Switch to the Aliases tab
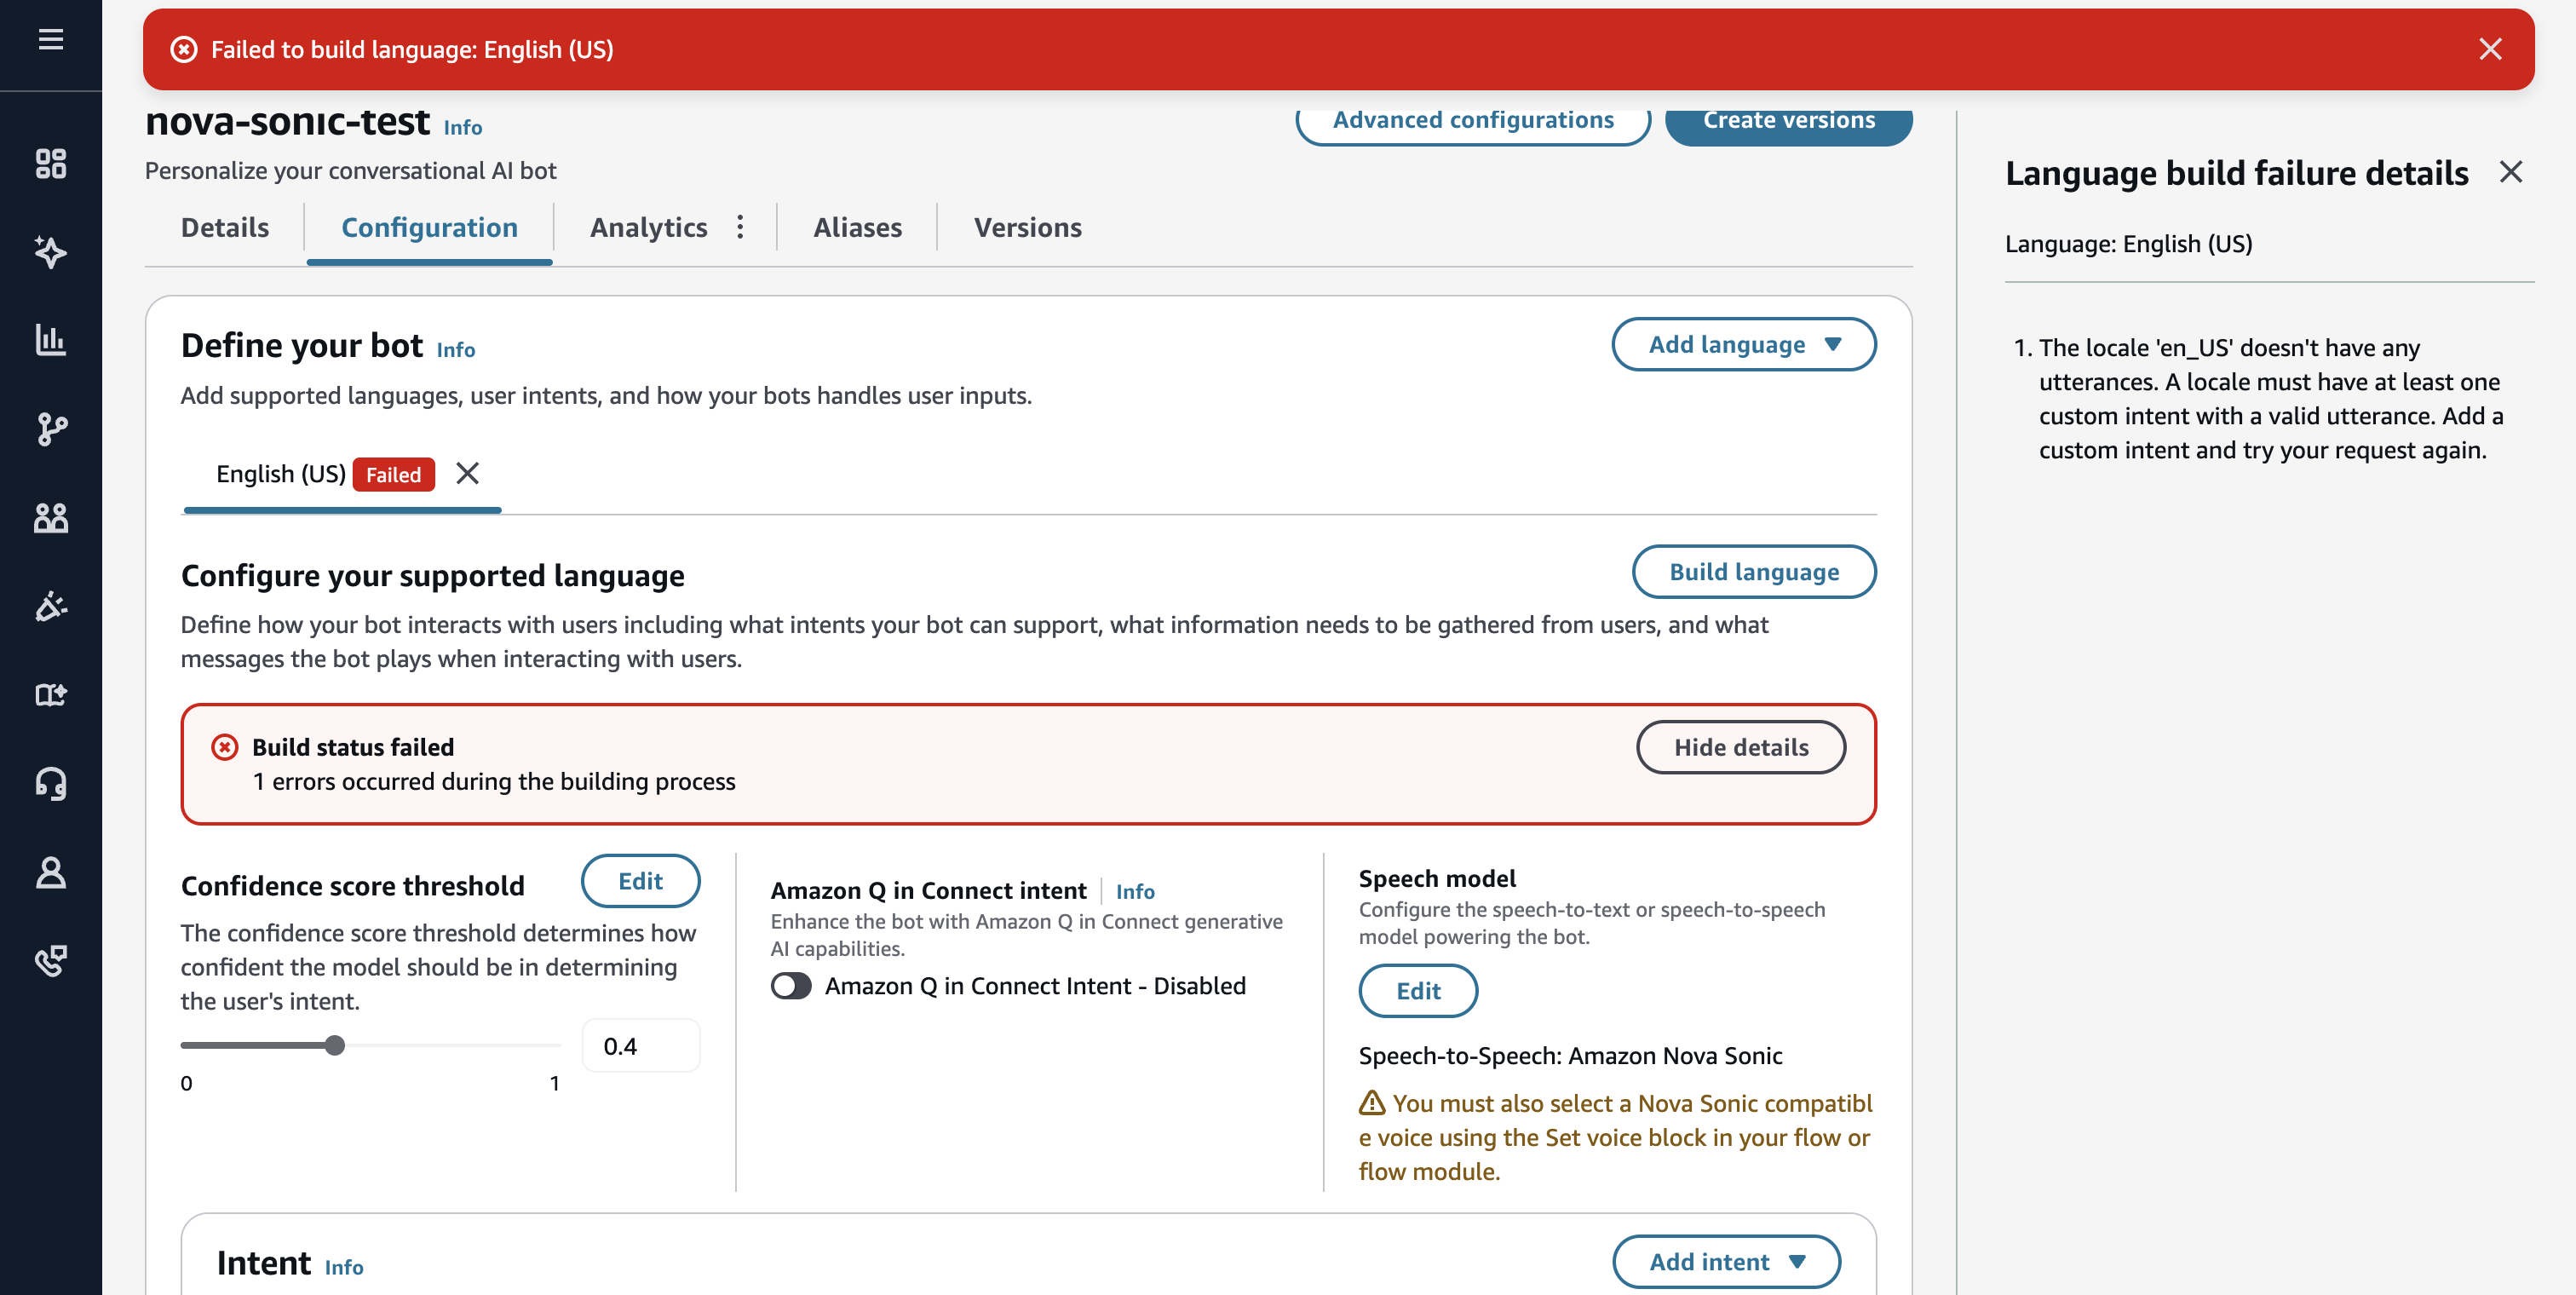The image size is (2576, 1295). point(857,228)
